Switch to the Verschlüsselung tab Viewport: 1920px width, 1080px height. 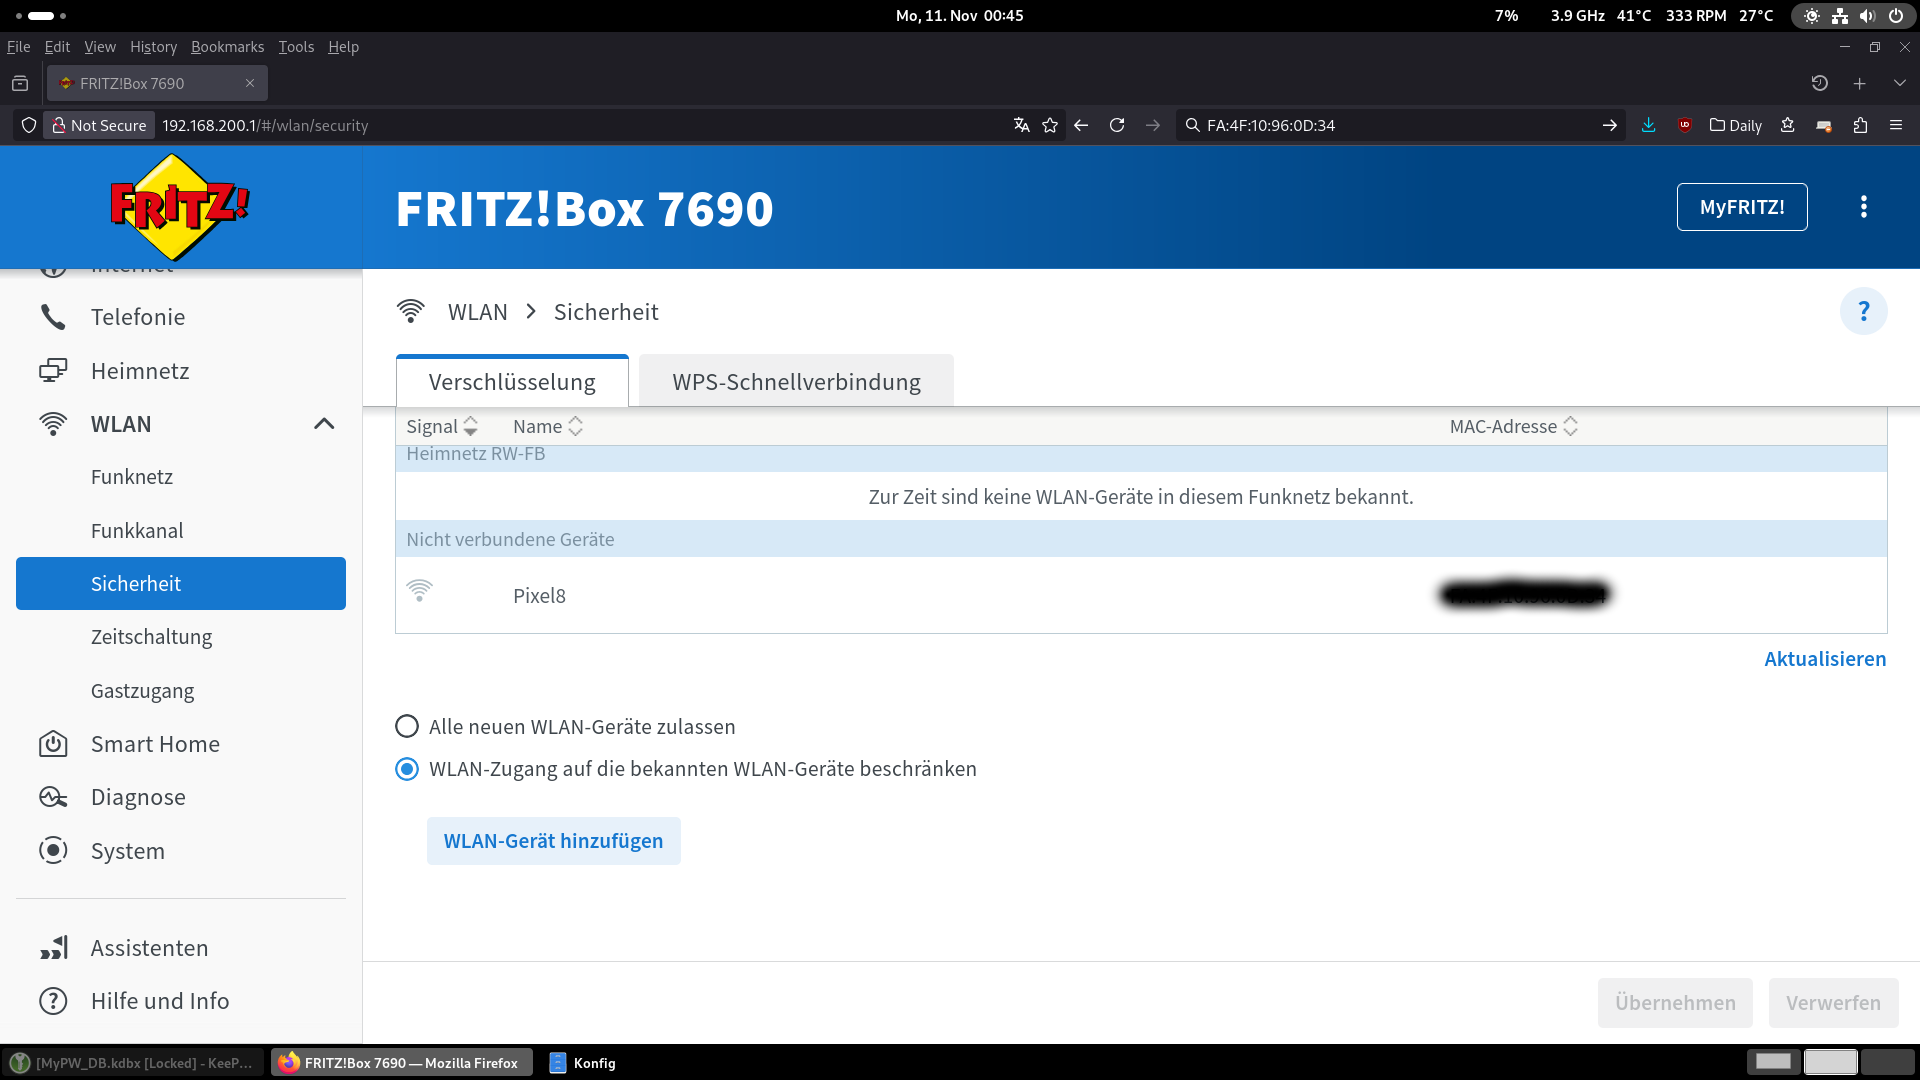512,382
